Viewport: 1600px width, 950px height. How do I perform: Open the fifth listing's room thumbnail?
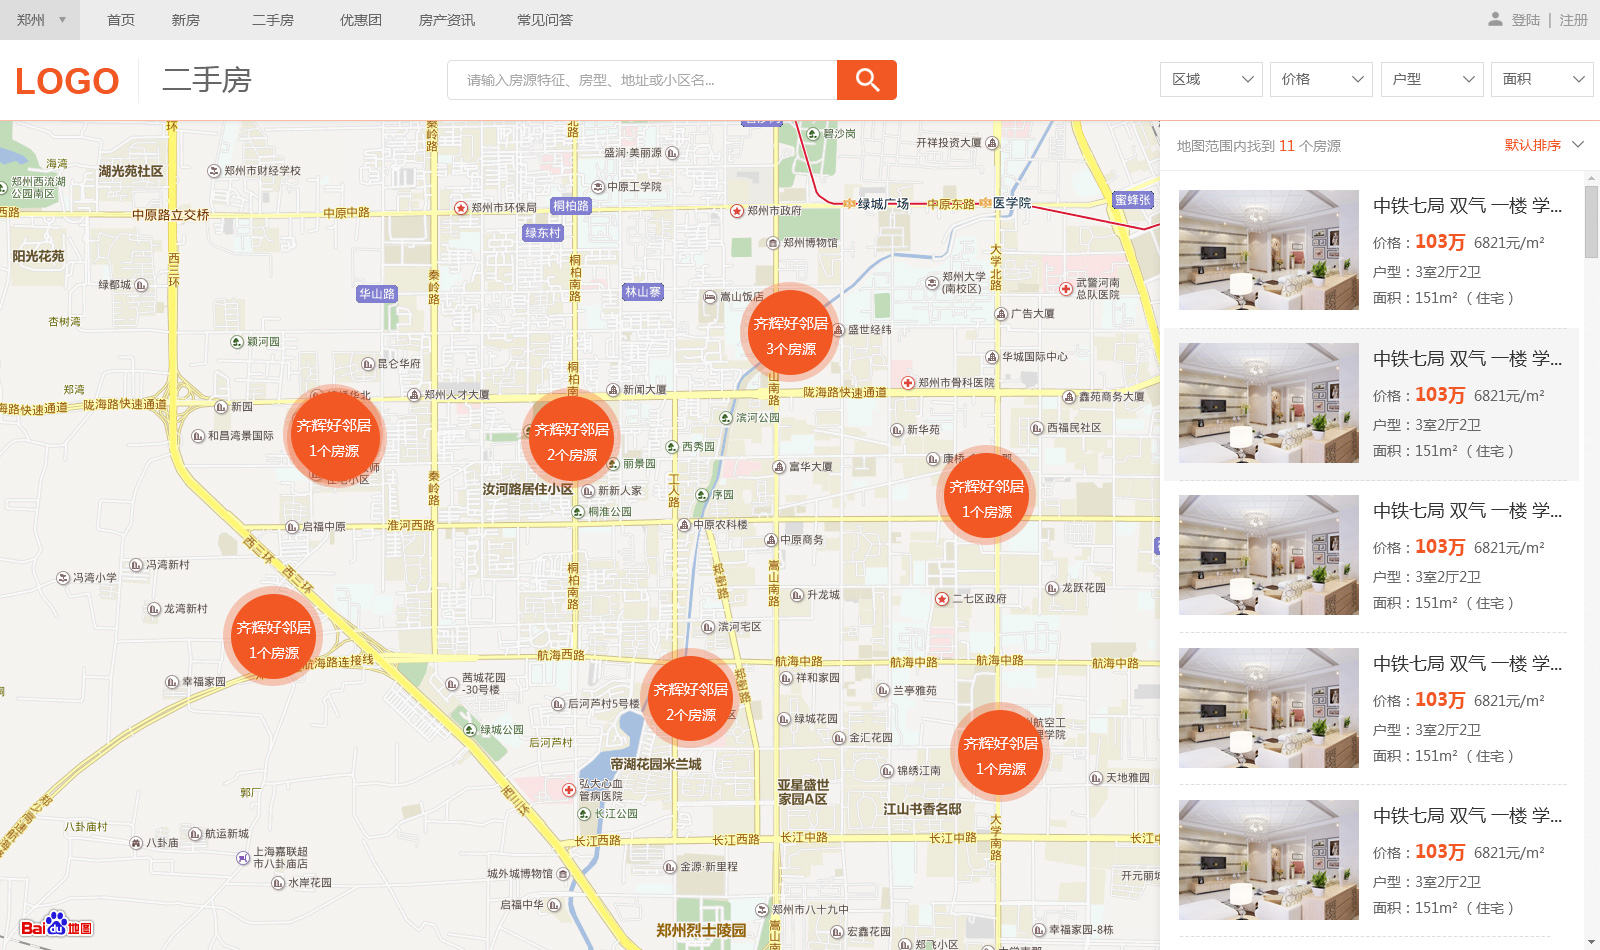pos(1269,860)
